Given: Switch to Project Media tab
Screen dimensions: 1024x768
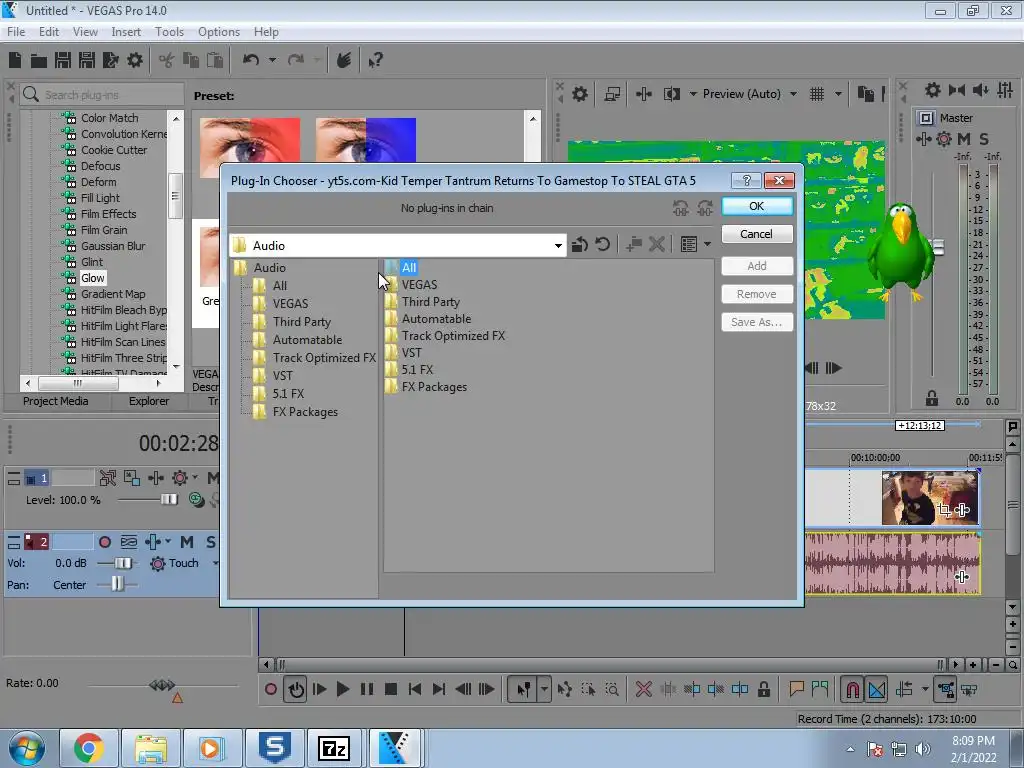Looking at the screenshot, I should click(x=56, y=401).
